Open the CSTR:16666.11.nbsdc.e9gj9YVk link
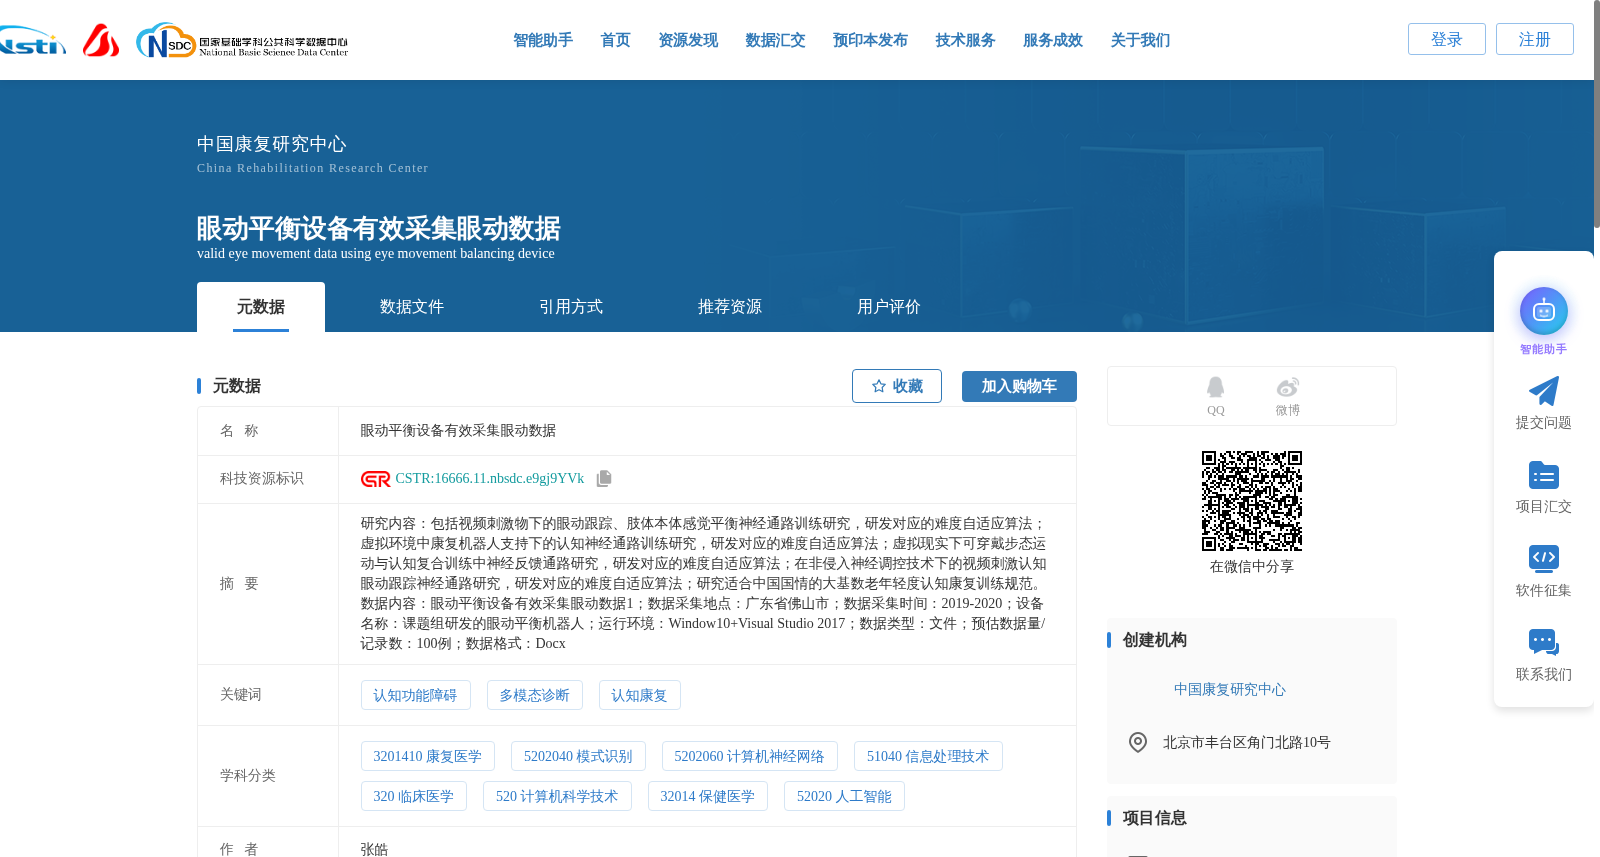The height and width of the screenshot is (857, 1600). coord(490,479)
